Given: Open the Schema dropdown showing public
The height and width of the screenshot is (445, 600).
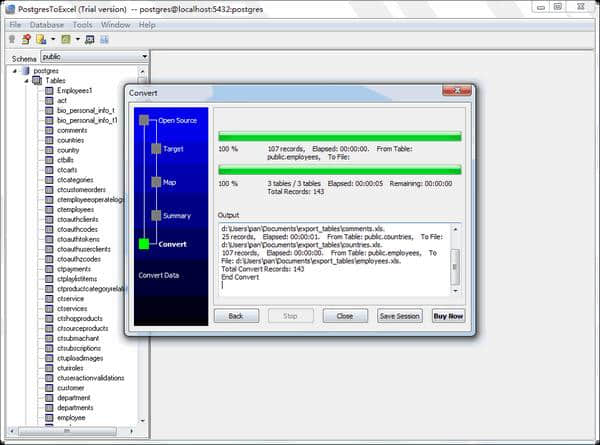Looking at the screenshot, I should coord(144,57).
